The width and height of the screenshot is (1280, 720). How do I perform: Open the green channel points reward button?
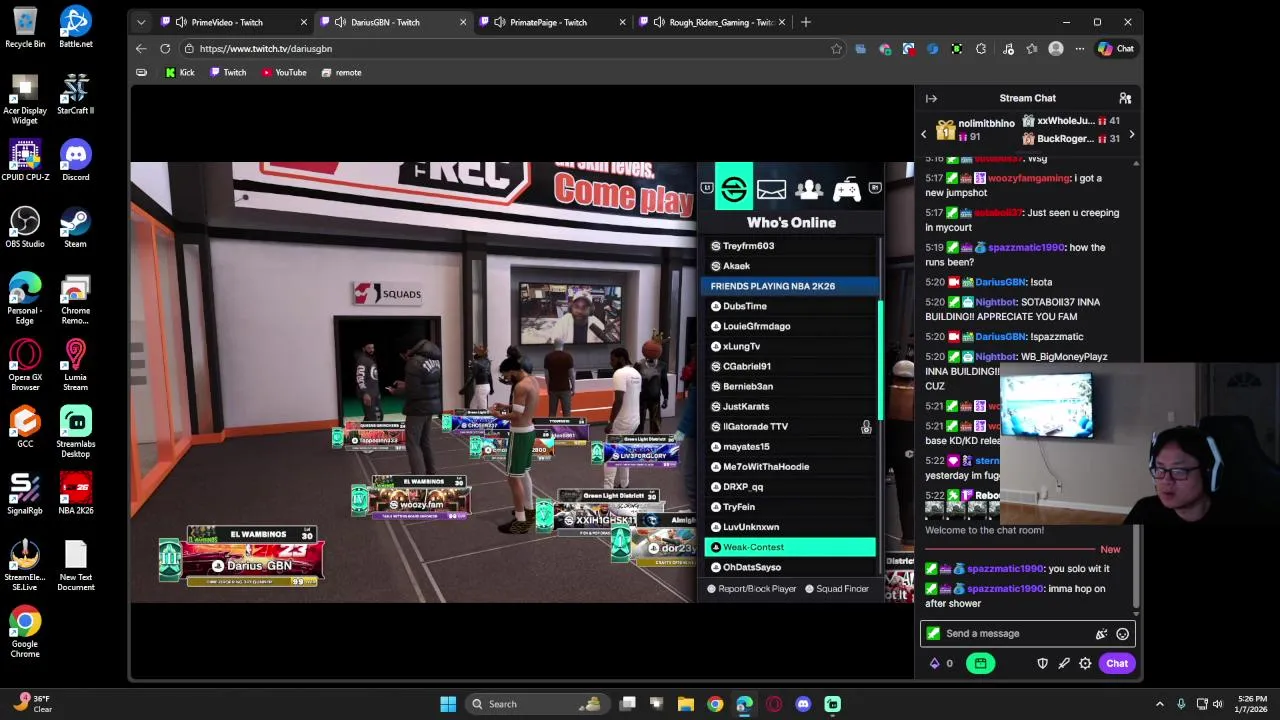coord(980,663)
